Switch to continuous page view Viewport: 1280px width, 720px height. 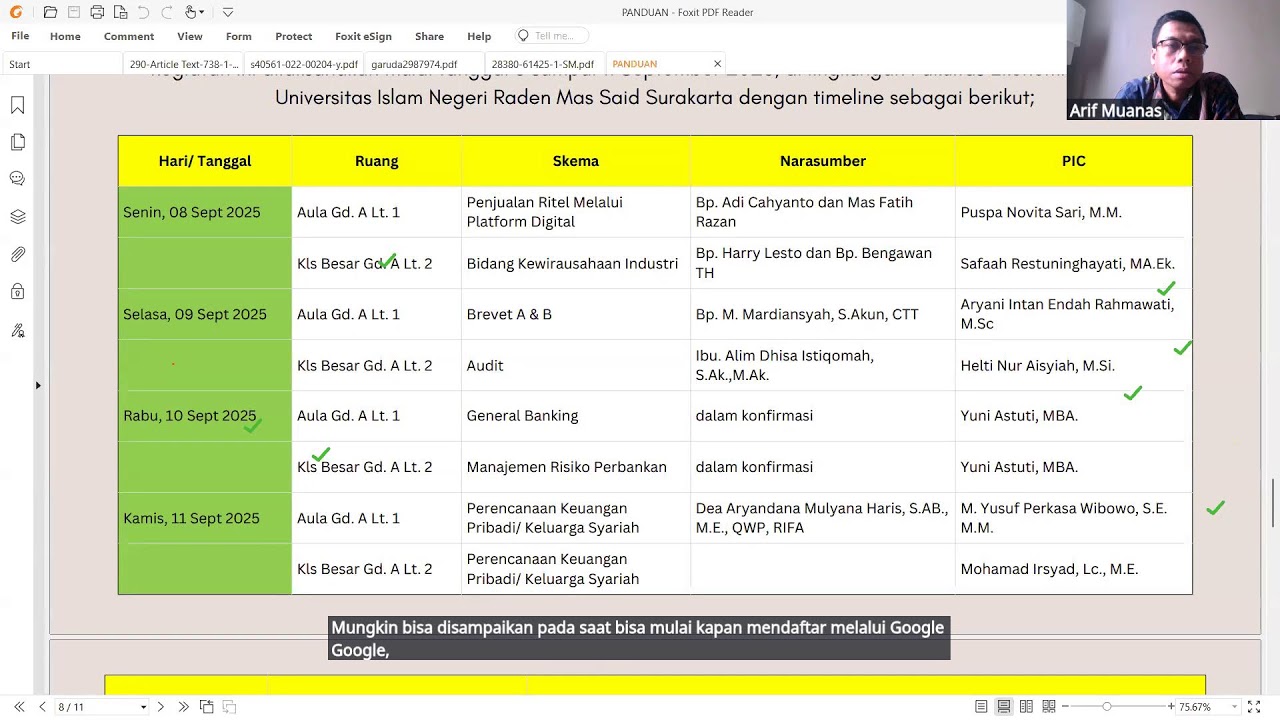(1004, 707)
